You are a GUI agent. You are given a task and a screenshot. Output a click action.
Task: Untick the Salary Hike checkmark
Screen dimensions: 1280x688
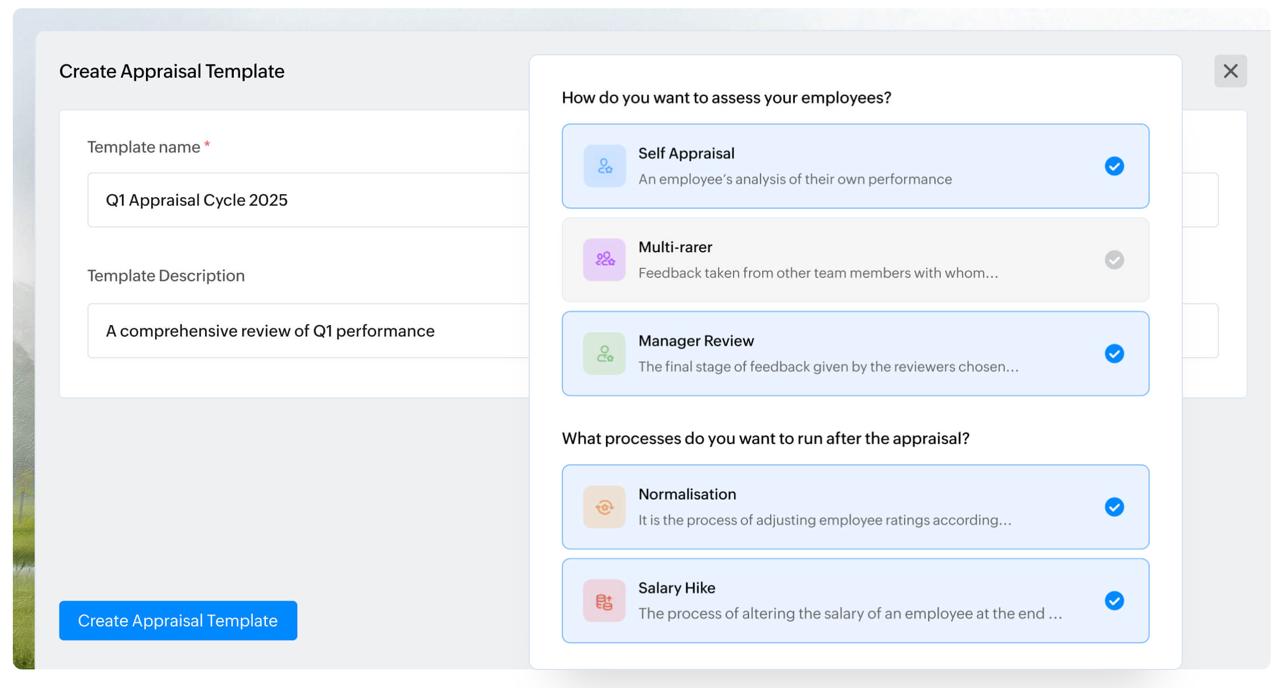coord(1114,601)
